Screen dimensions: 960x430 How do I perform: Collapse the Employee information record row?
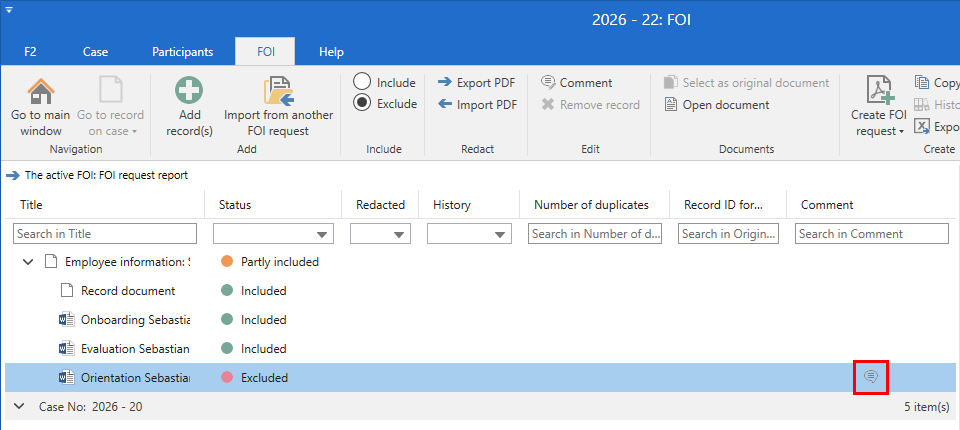click(28, 262)
